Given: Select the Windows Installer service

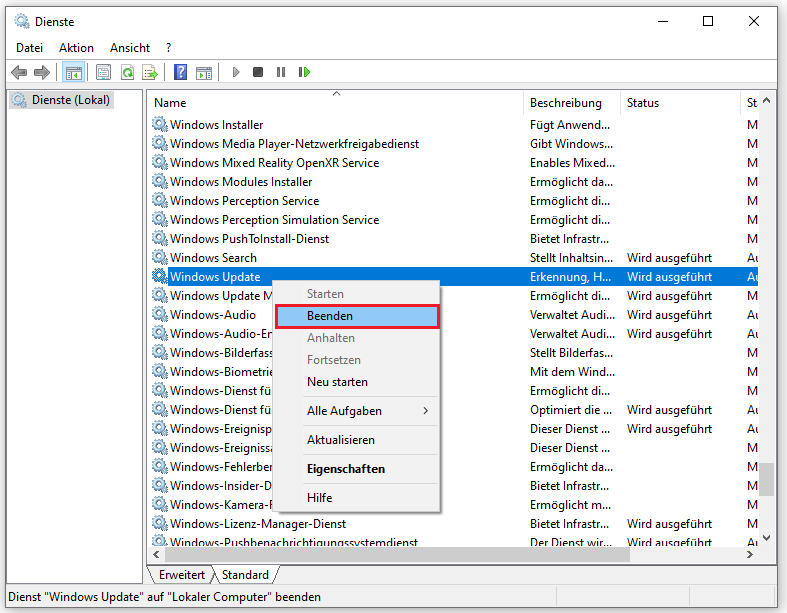Looking at the screenshot, I should tap(216, 125).
